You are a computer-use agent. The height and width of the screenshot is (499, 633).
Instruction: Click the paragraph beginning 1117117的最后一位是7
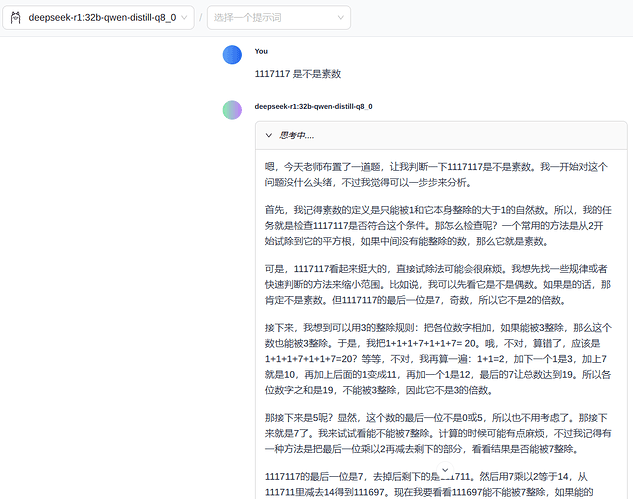429,484
